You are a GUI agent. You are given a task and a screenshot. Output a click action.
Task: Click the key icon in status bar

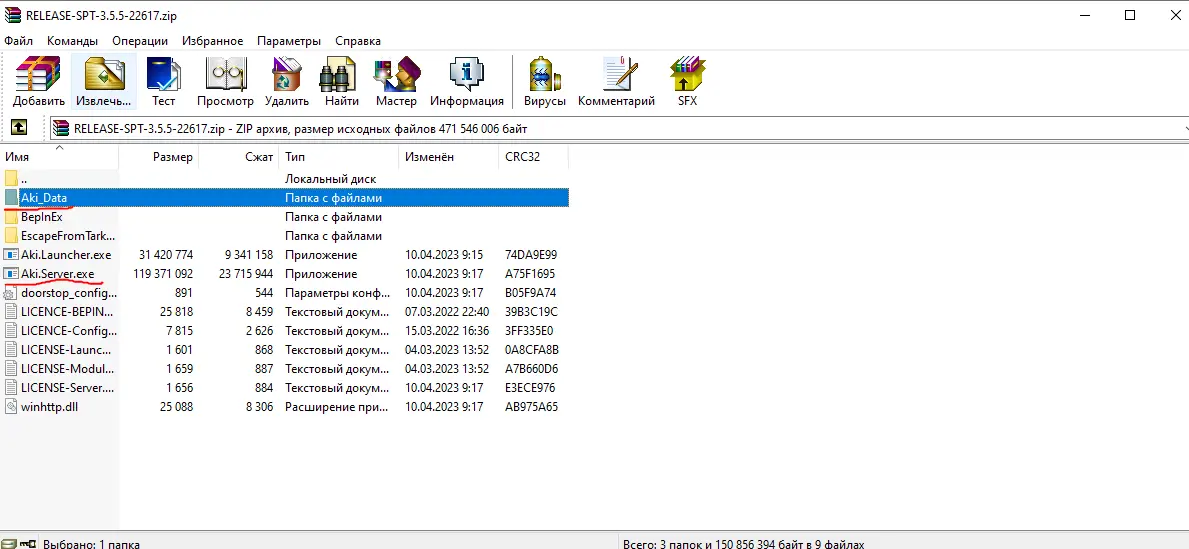[28, 544]
